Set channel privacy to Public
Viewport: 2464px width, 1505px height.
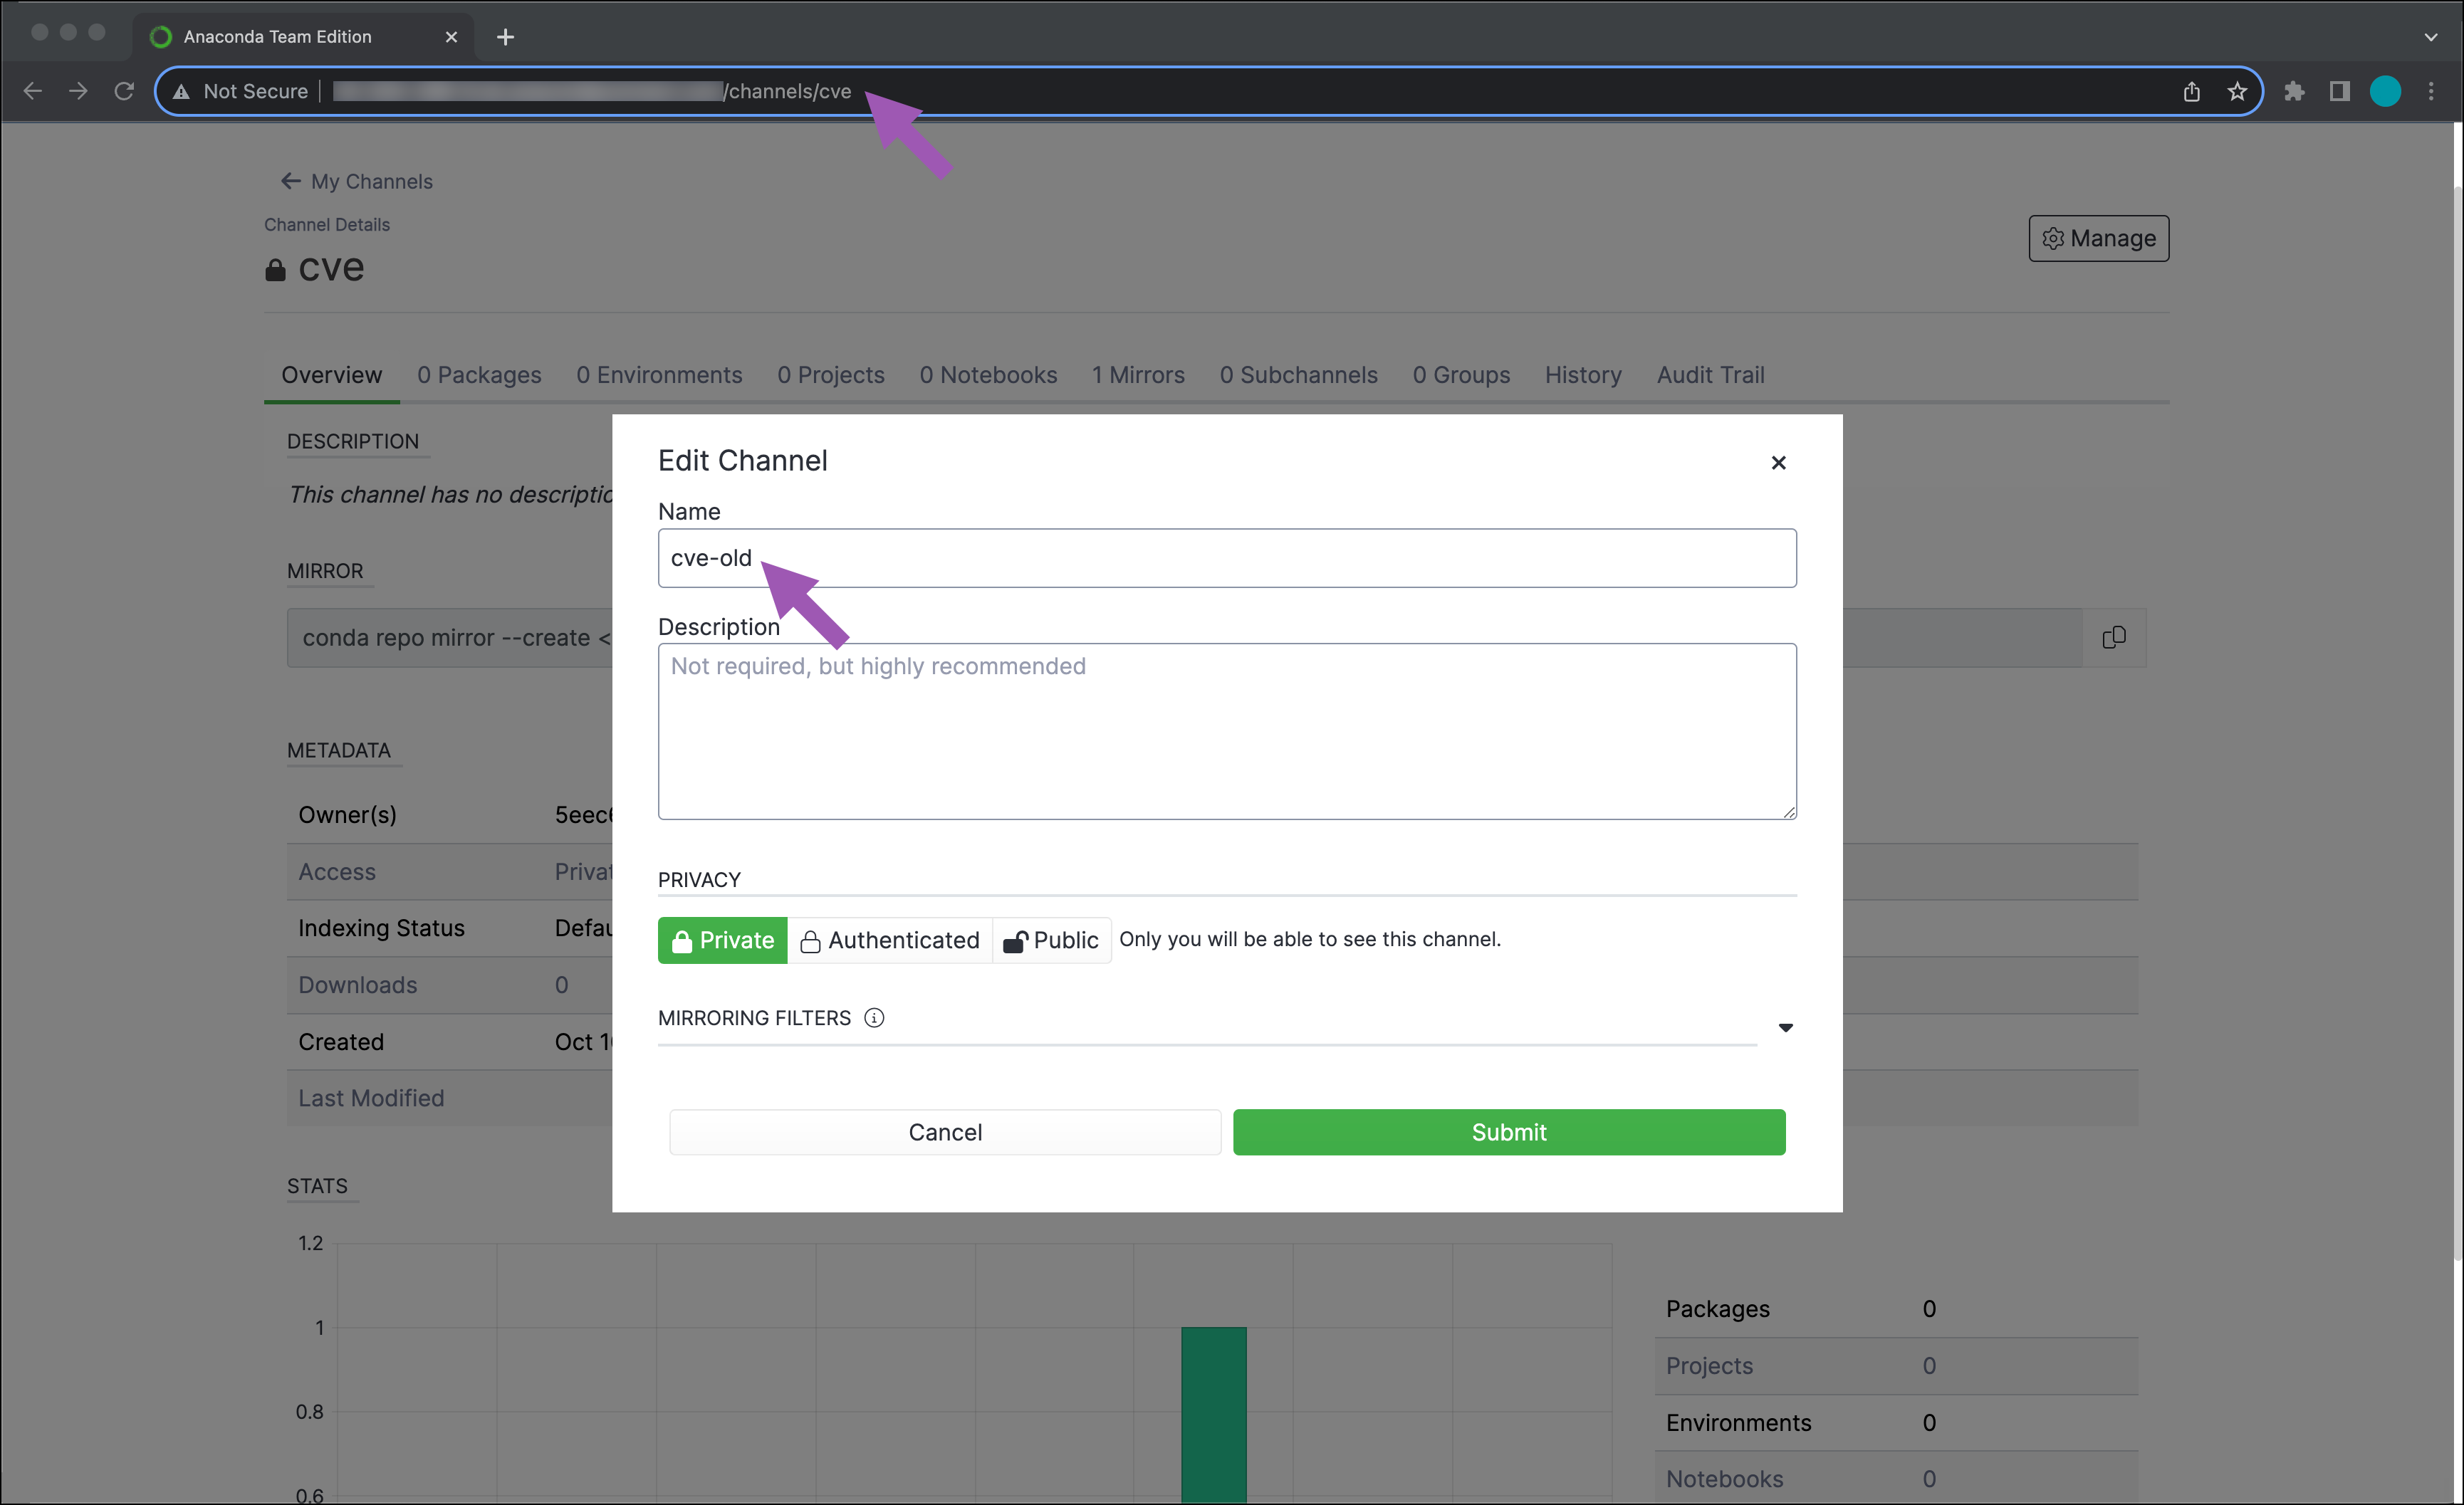(x=1051, y=940)
